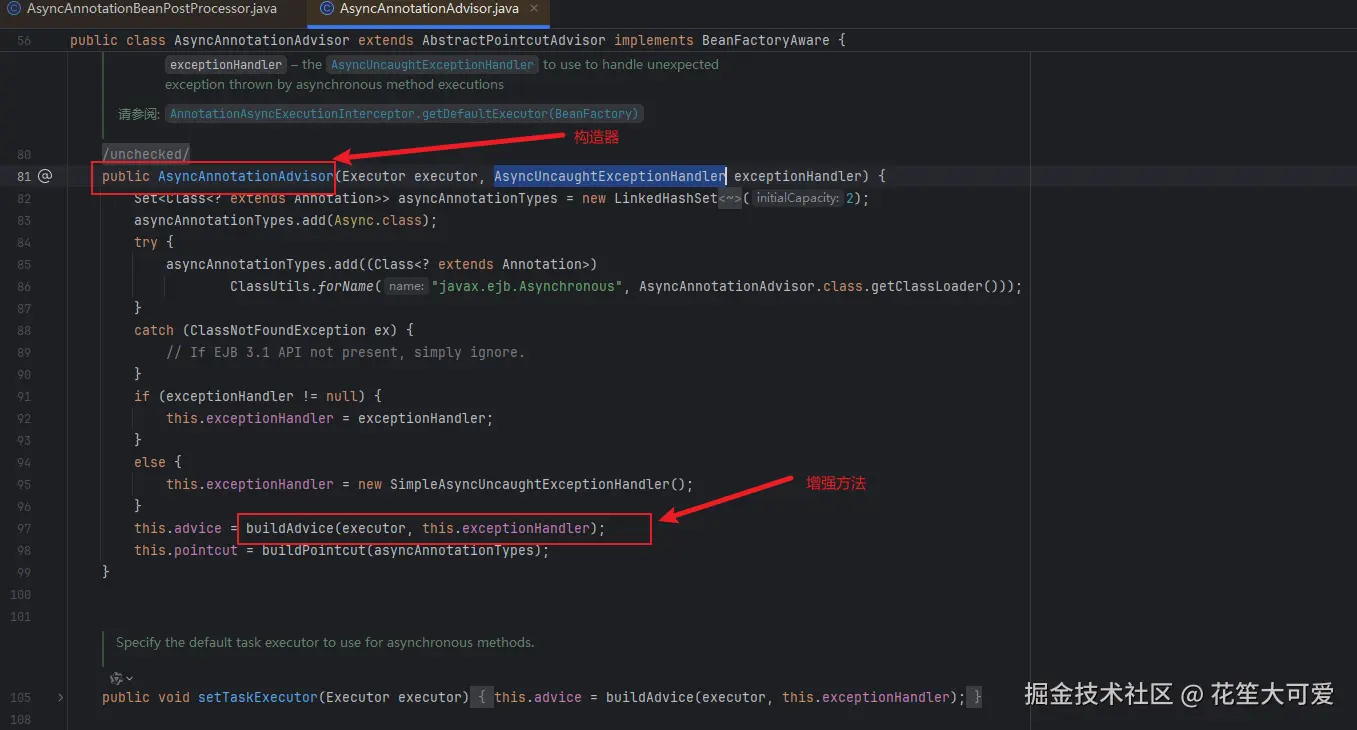
Task: Click the @ gutter icon on line 81
Action: coord(44,176)
